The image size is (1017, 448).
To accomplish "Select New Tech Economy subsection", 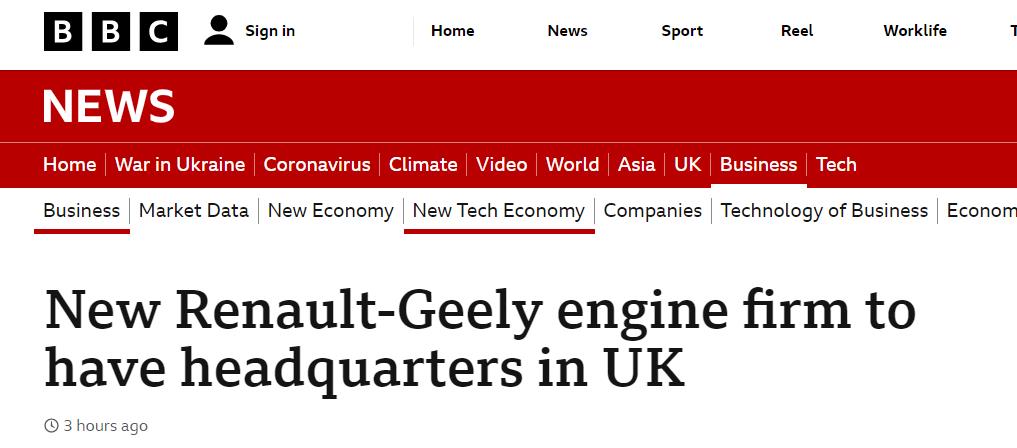I will [498, 211].
